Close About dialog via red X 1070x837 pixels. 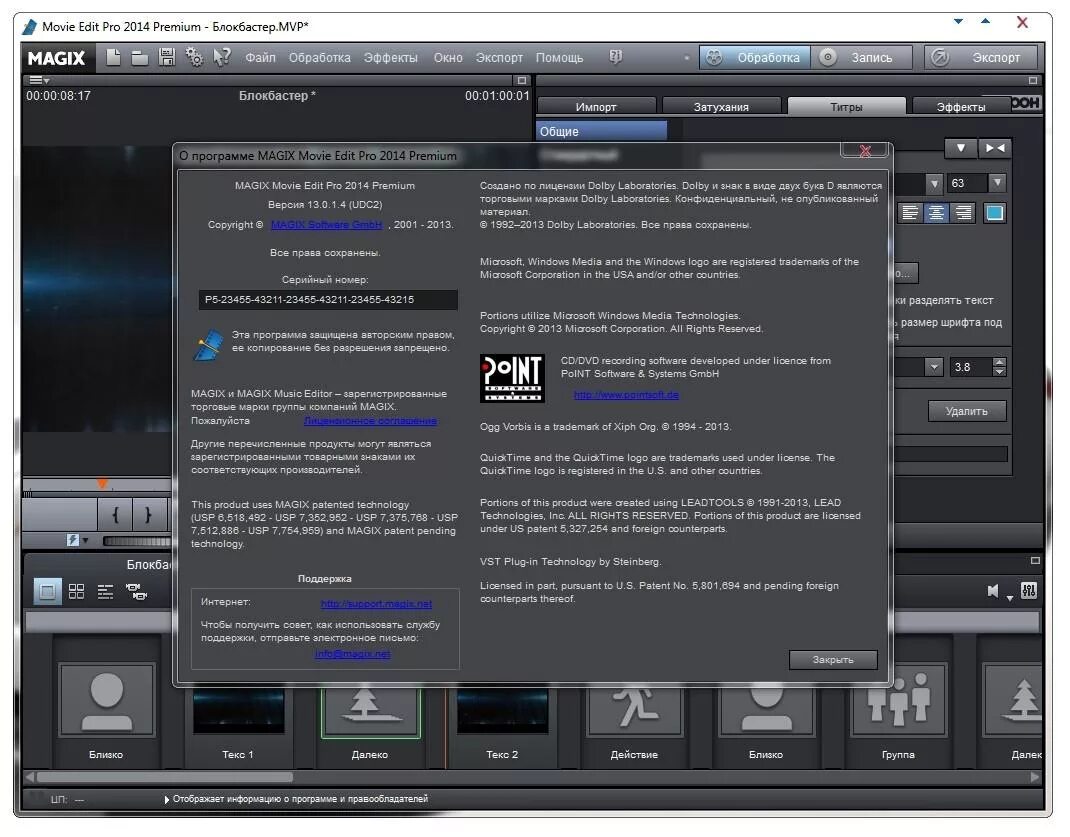click(865, 151)
